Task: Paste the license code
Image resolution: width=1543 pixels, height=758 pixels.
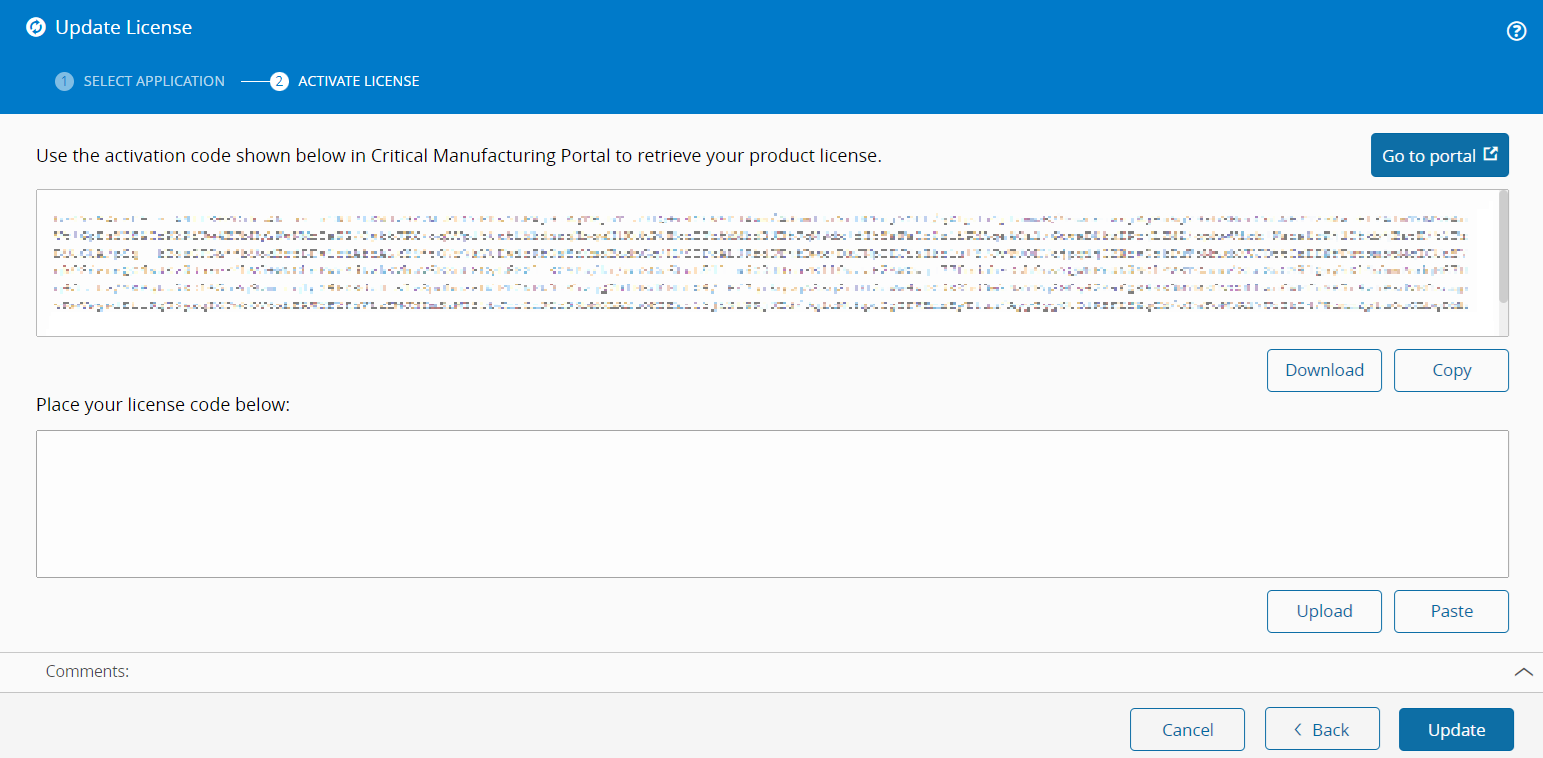Action: pos(1451,611)
